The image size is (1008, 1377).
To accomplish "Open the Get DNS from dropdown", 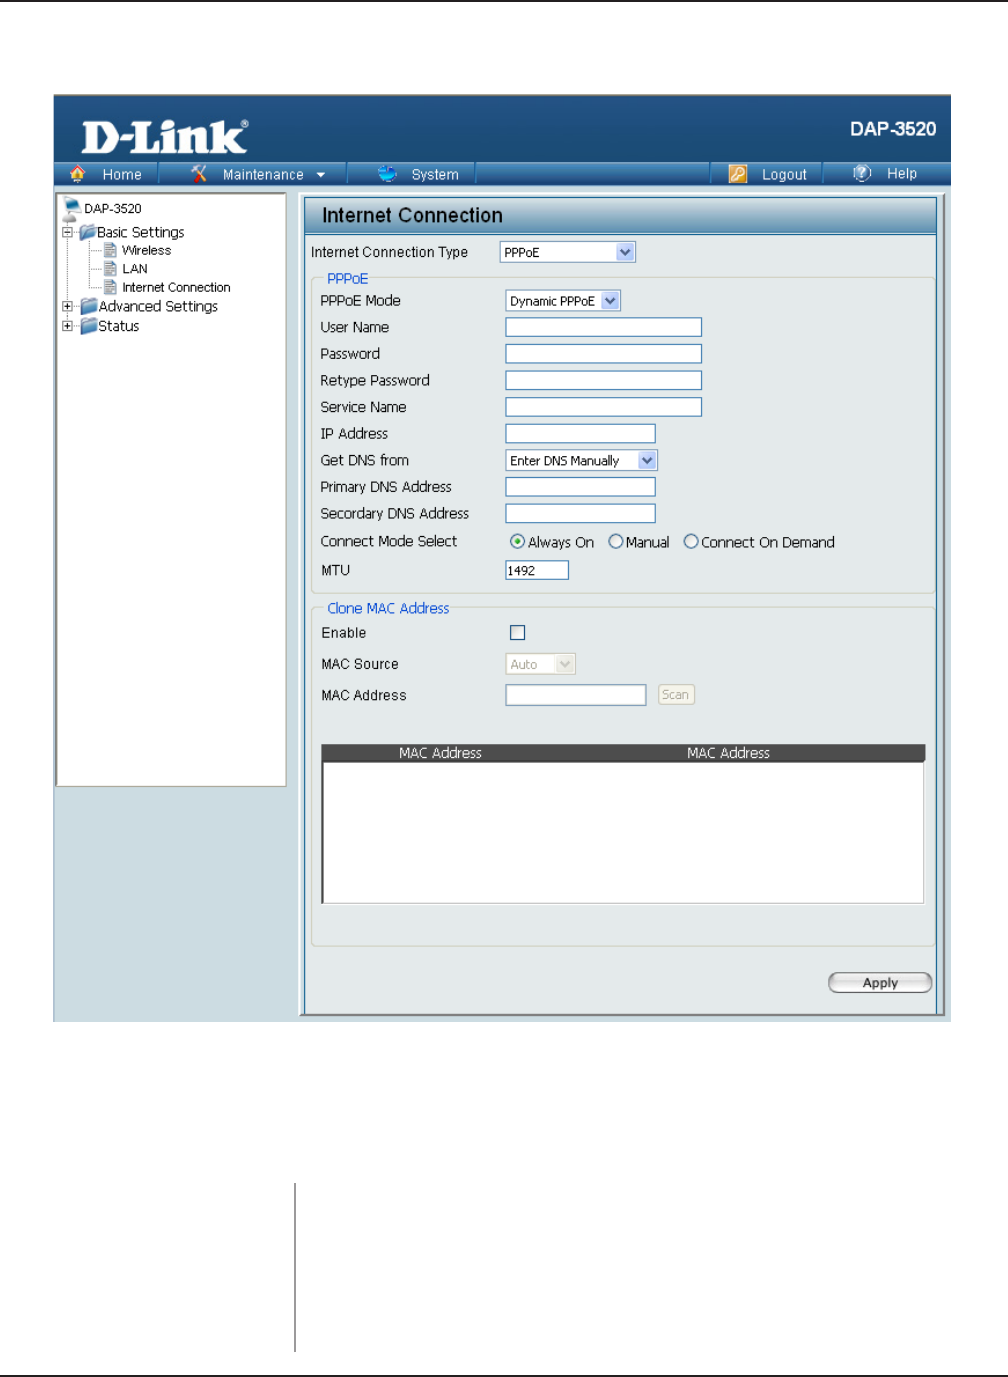I will tap(581, 460).
